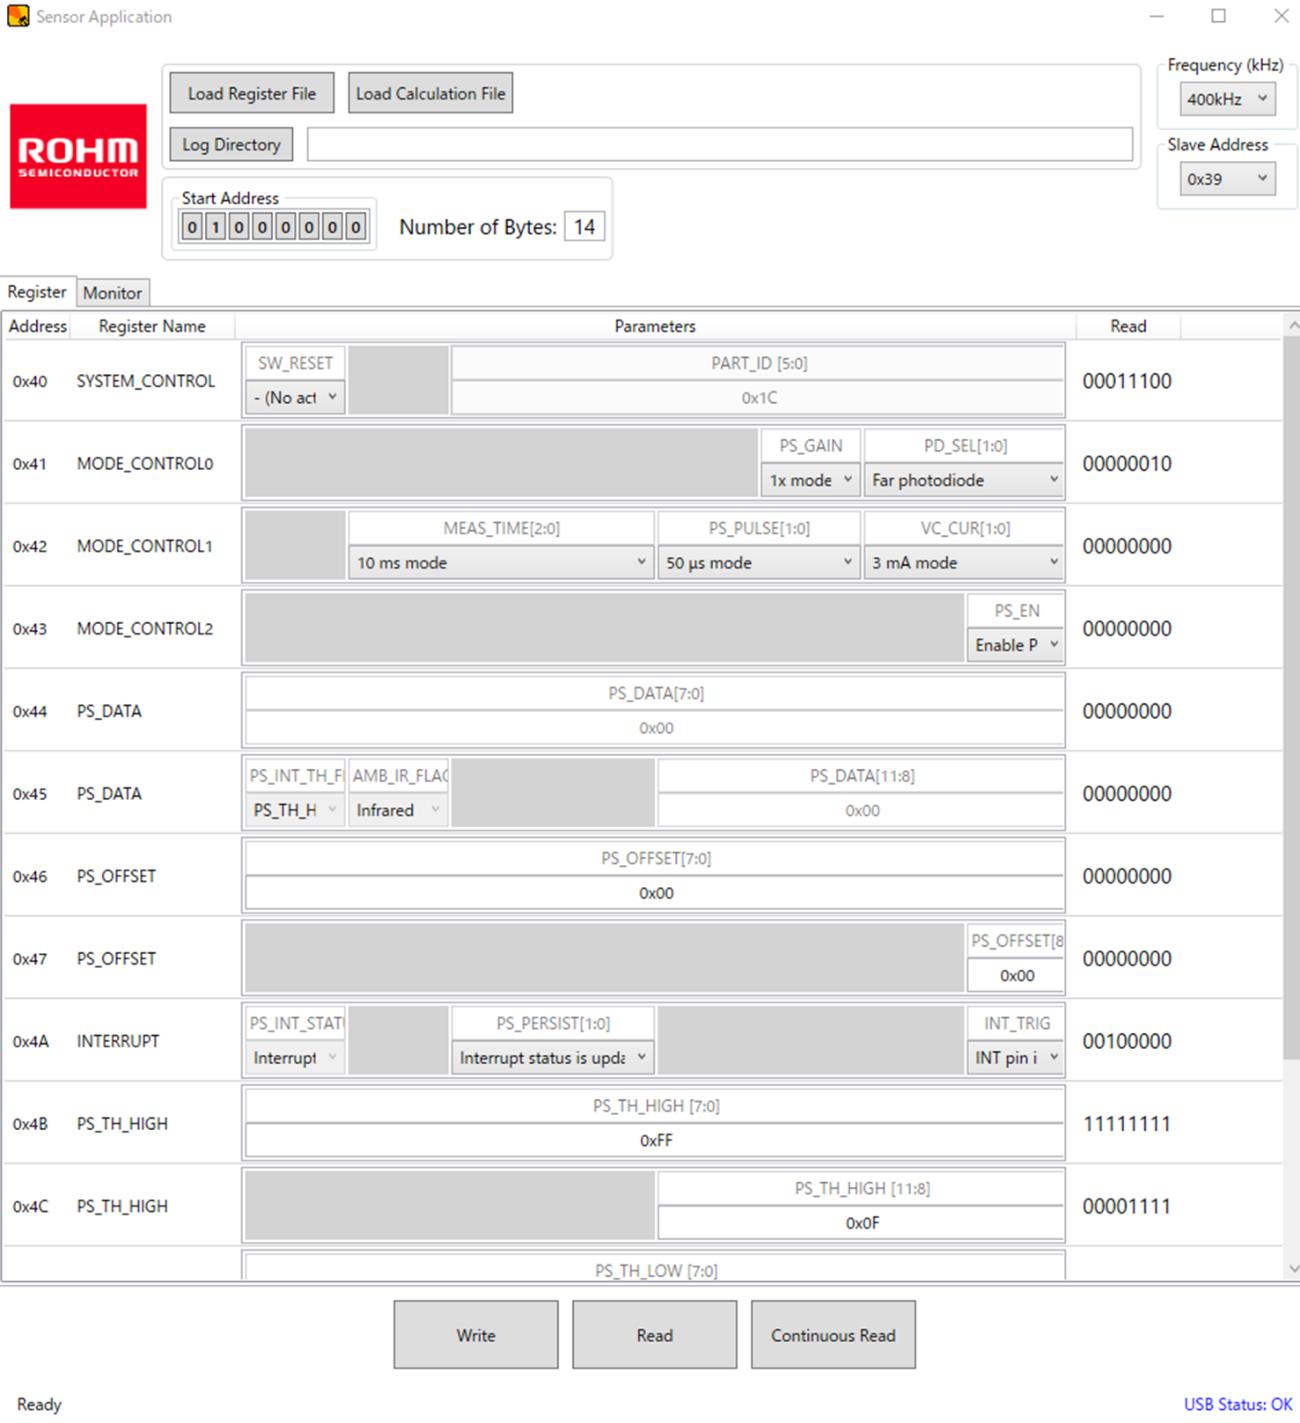Toggle the first Start Address bit
The height and width of the screenshot is (1423, 1300).
click(x=192, y=227)
